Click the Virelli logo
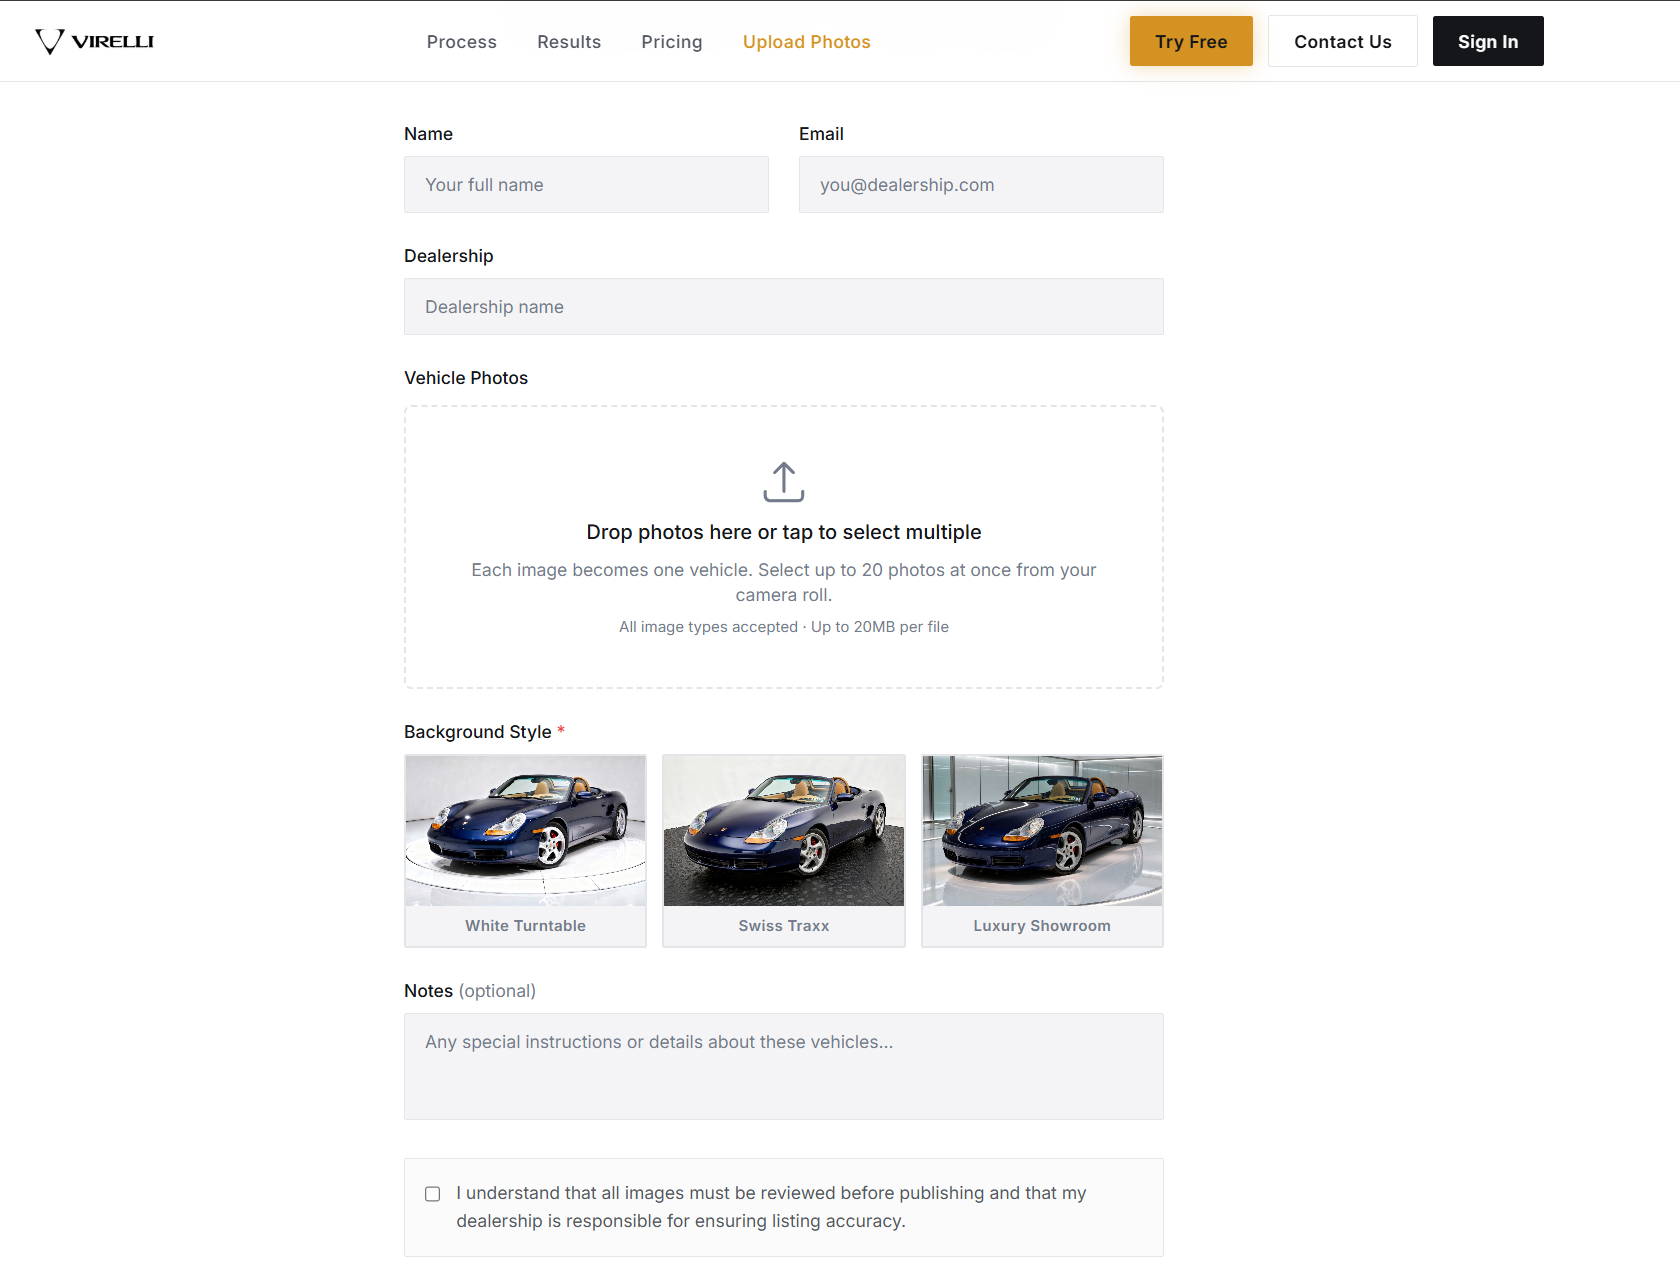The image size is (1680, 1263). coord(94,41)
